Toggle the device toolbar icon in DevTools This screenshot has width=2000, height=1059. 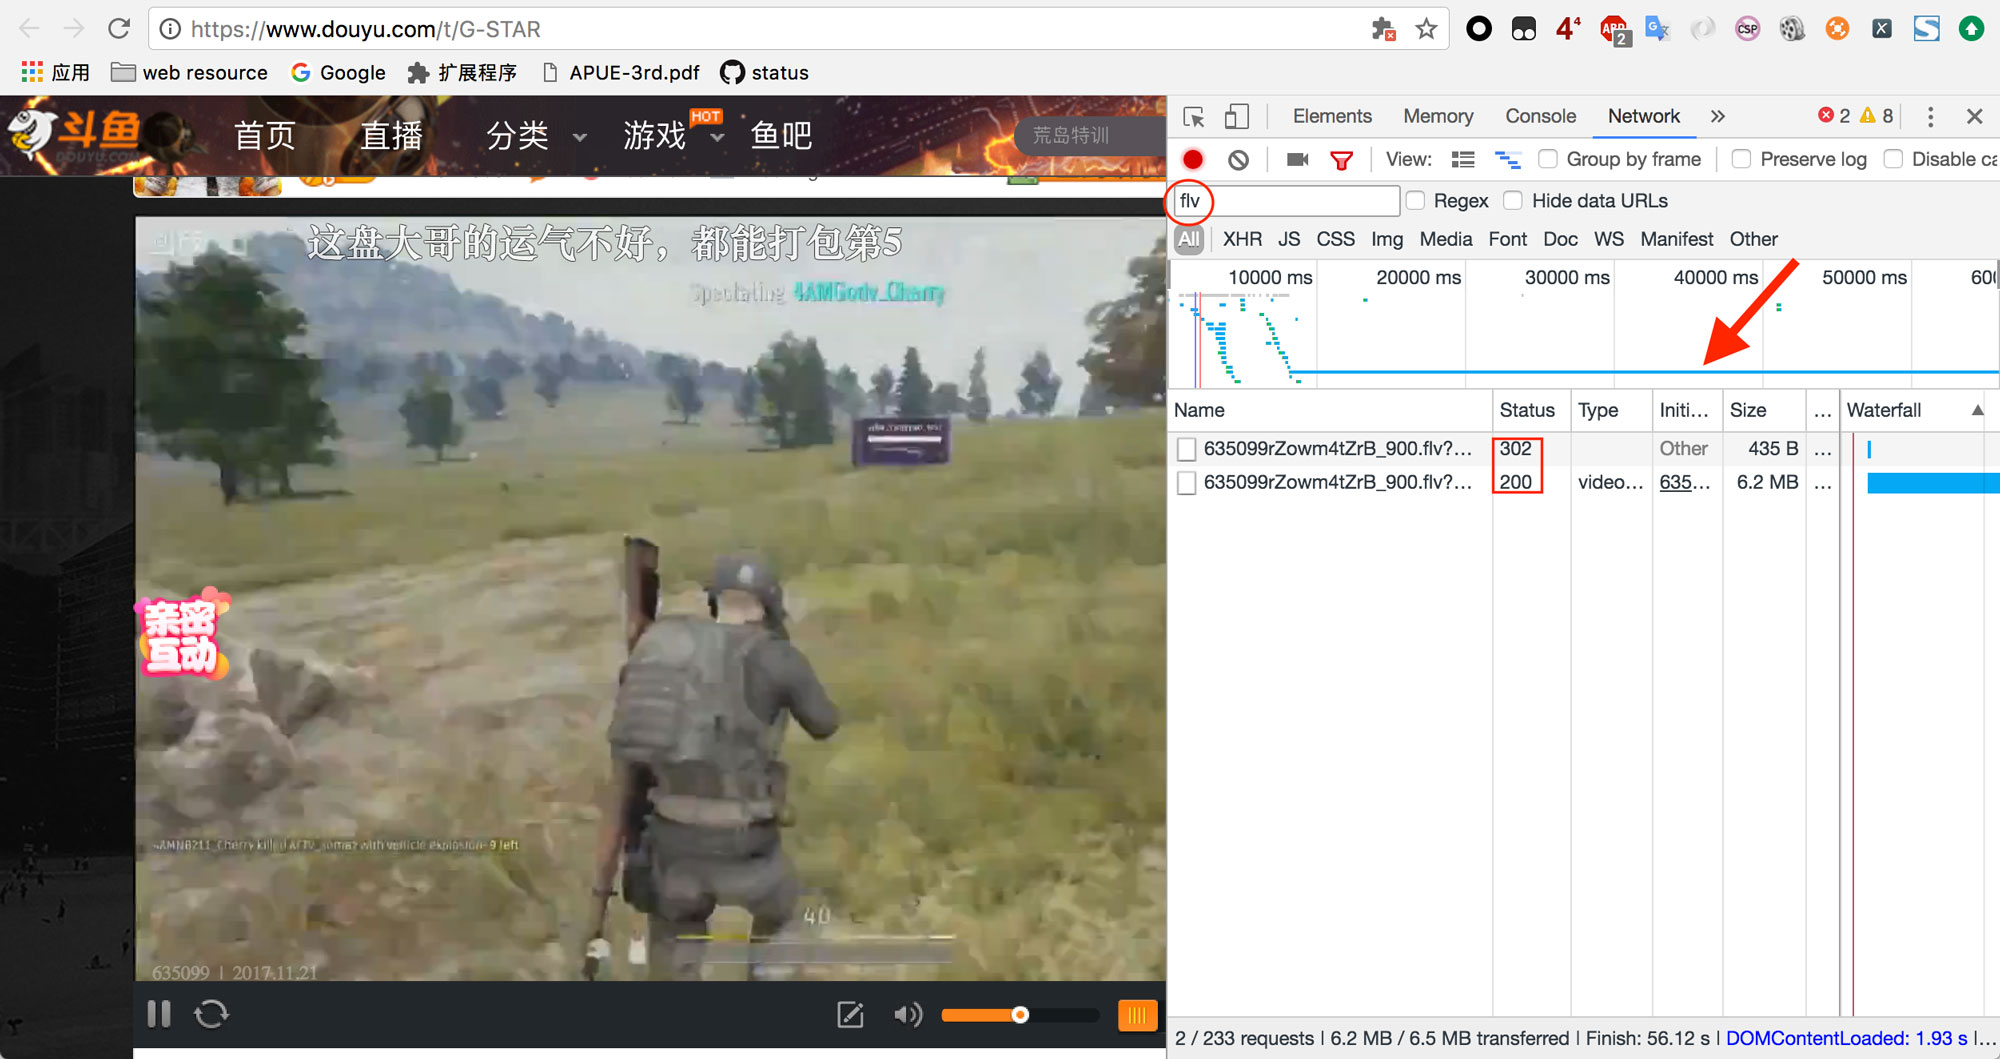point(1237,117)
